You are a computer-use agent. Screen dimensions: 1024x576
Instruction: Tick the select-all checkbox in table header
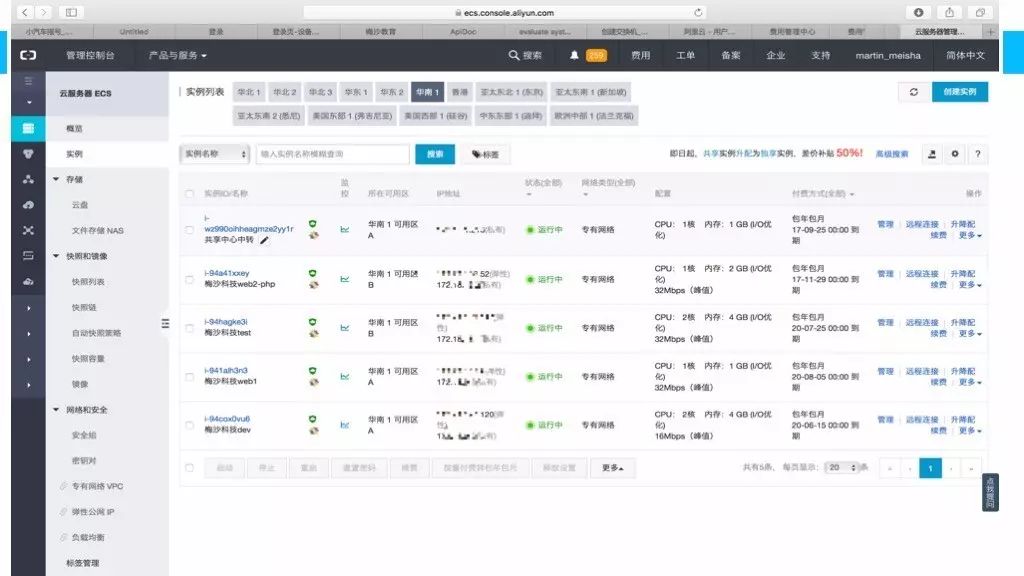pyautogui.click(x=189, y=194)
